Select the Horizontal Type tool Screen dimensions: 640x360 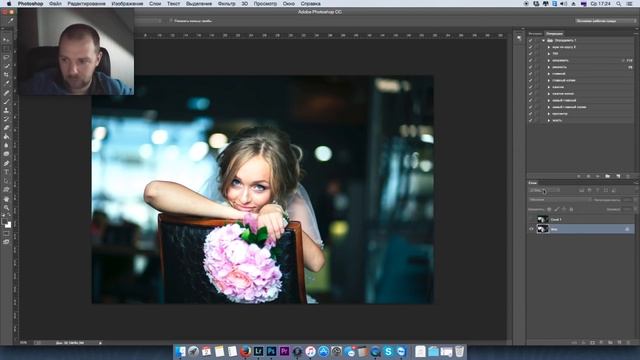[6, 172]
